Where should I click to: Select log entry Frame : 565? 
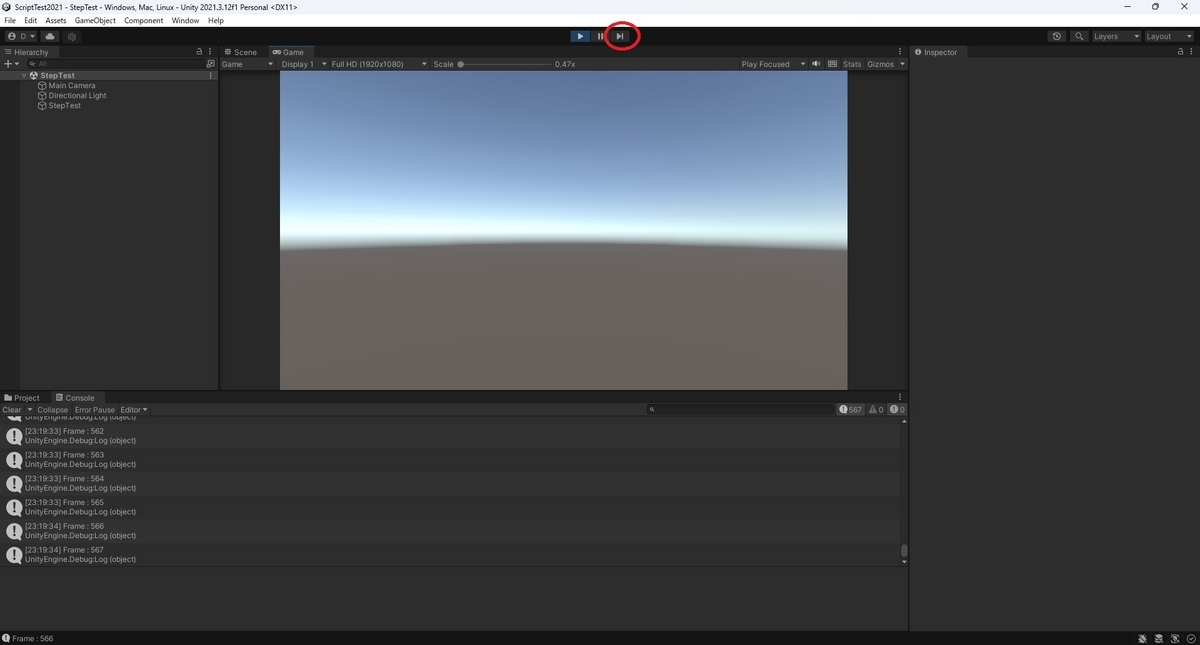pos(450,508)
